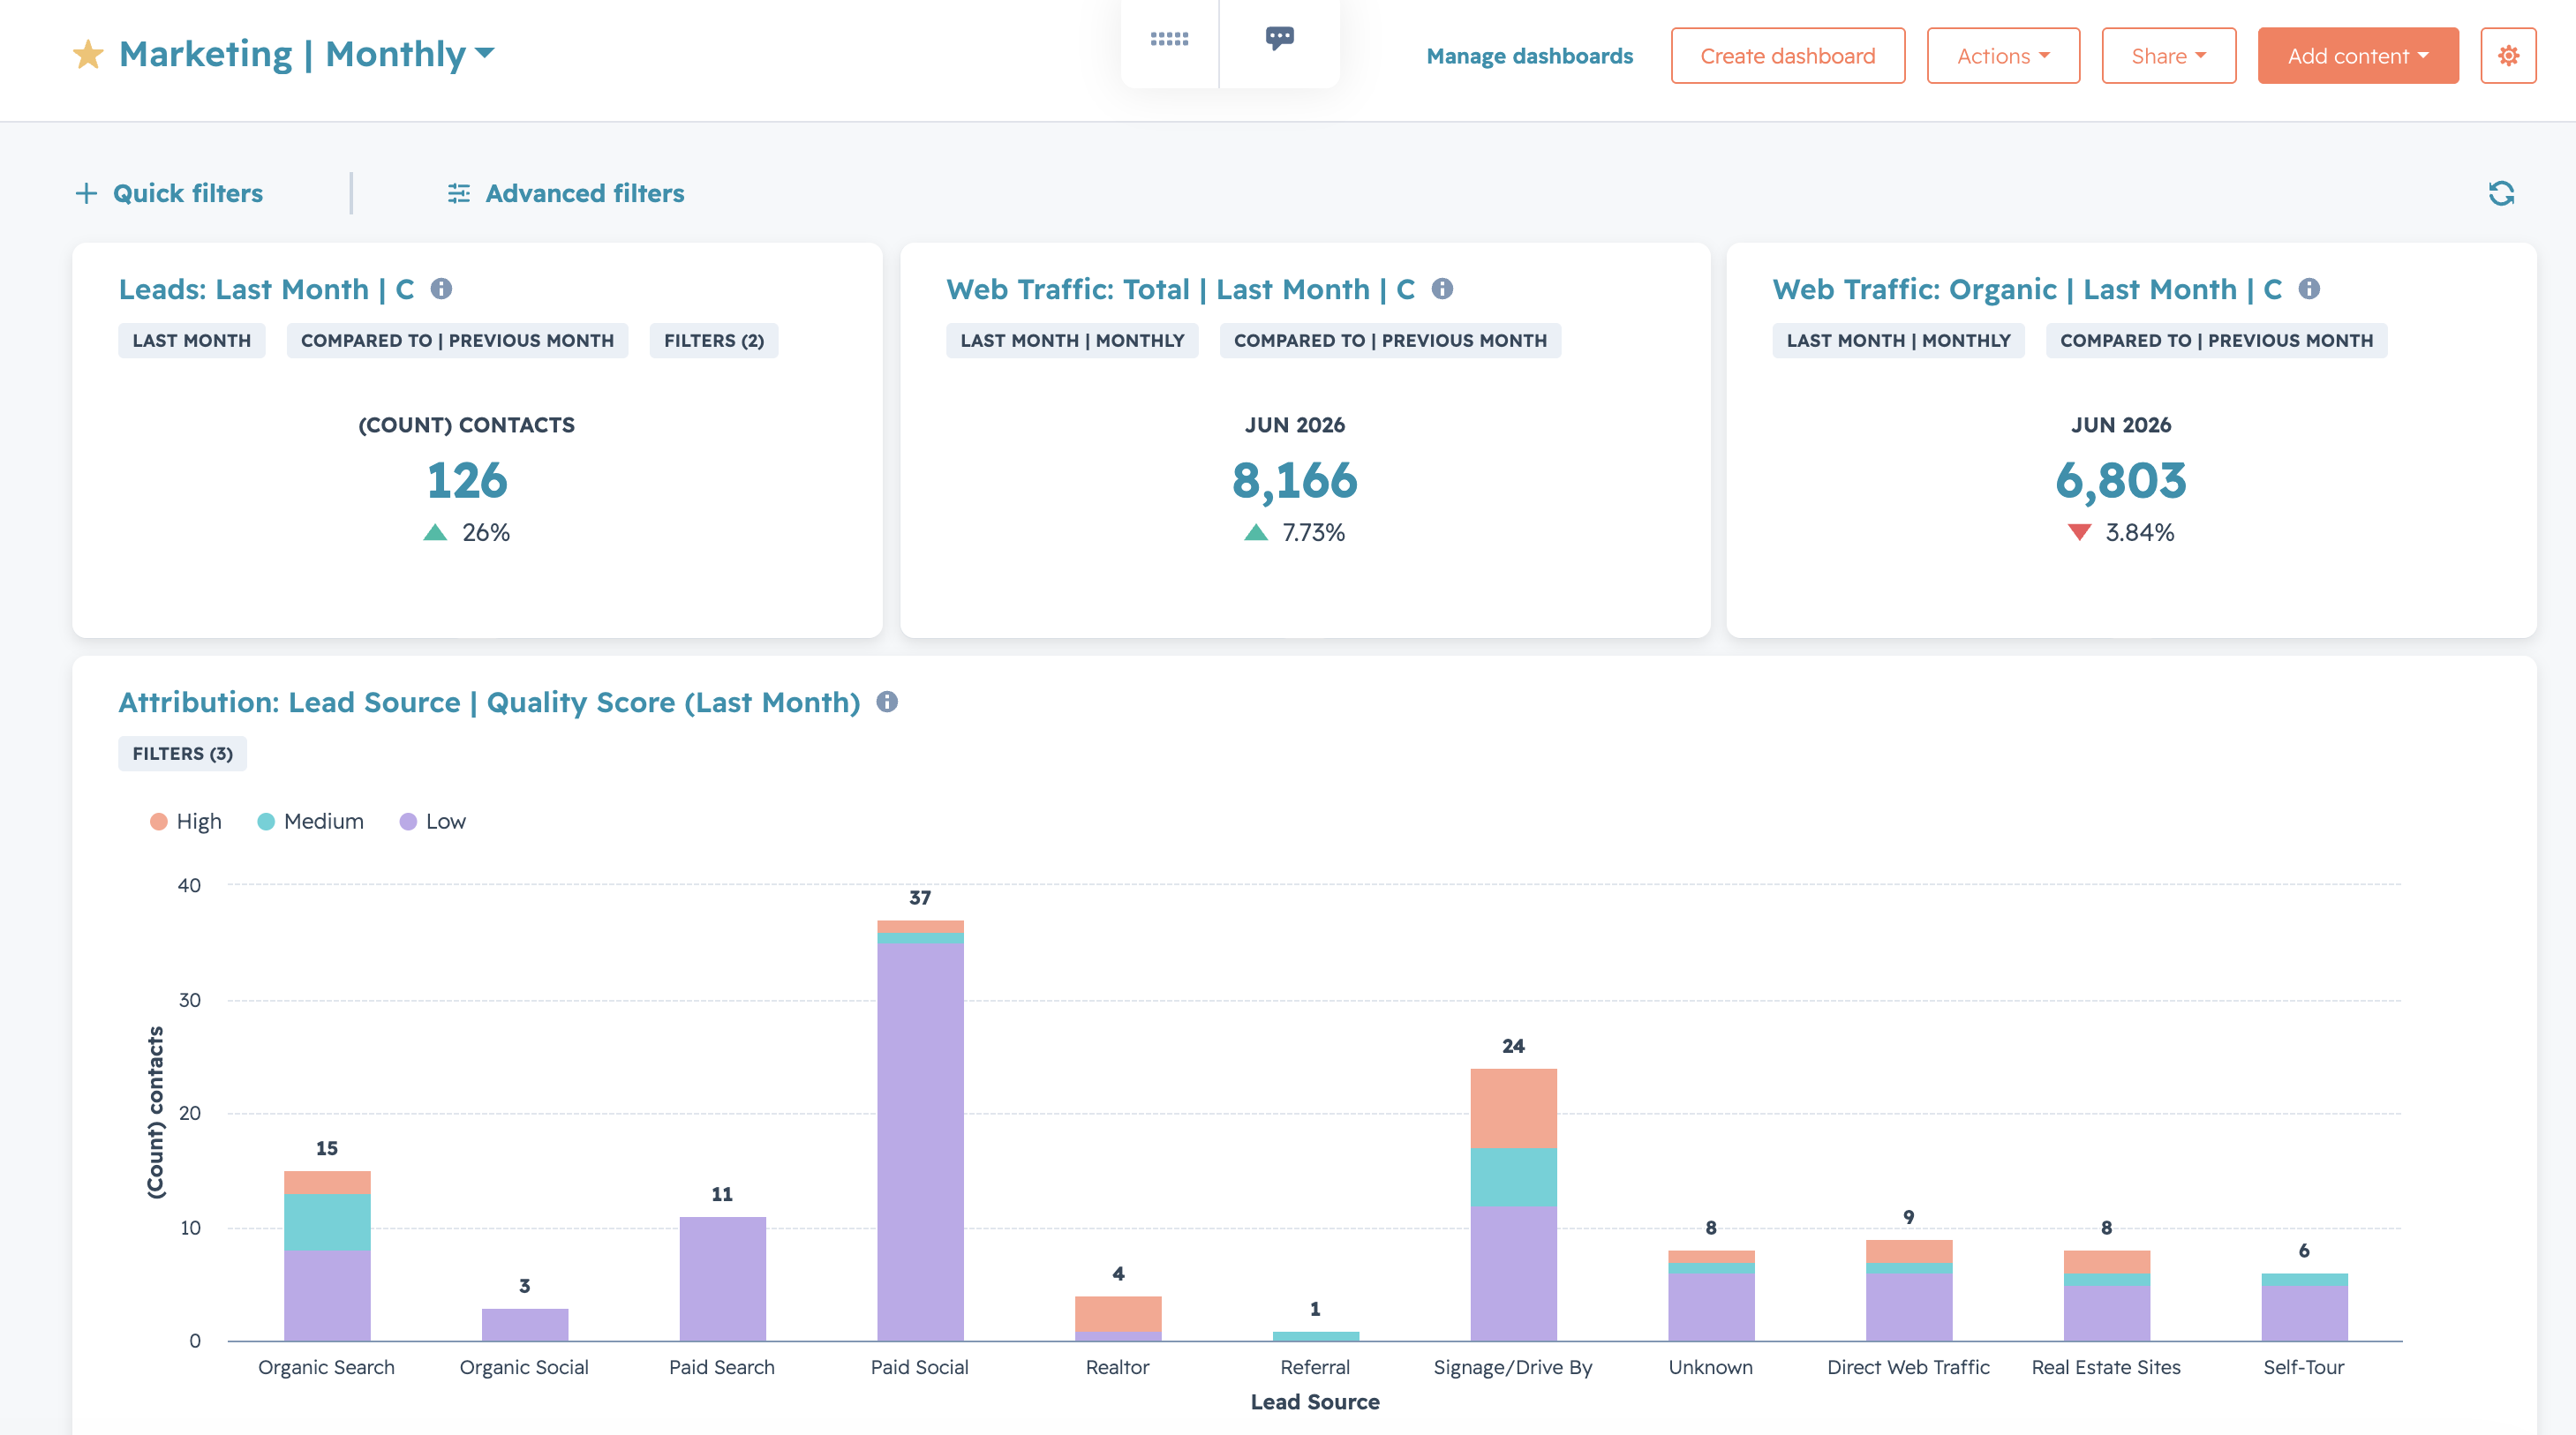The image size is (2576, 1435).
Task: Open dashboard settings gear icon
Action: coord(2508,56)
